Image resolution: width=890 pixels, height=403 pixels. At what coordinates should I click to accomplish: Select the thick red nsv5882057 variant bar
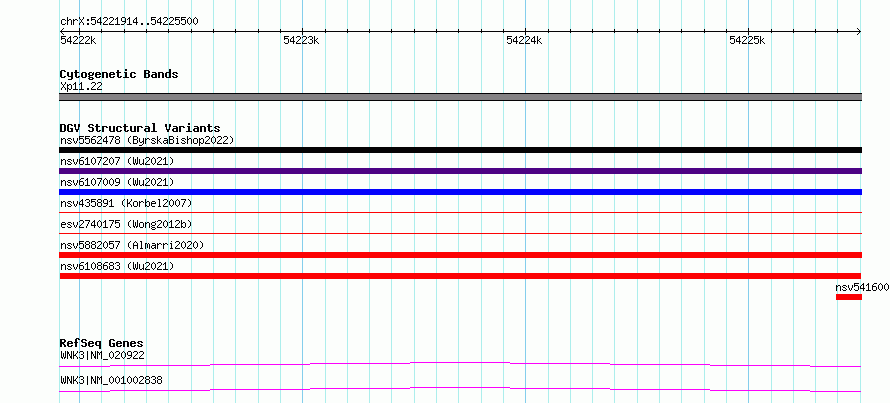point(460,255)
